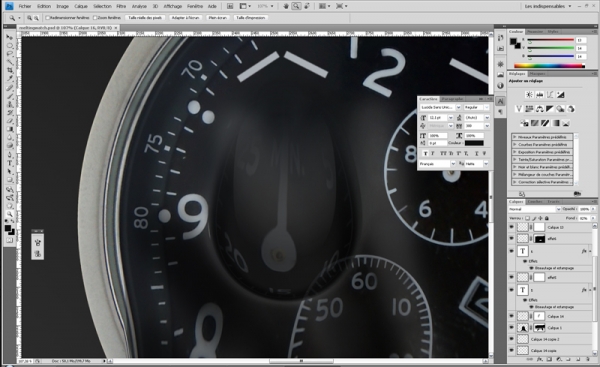Add a layer mask from Layers panel bottom
This screenshot has height=367, width=600.
(x=549, y=359)
